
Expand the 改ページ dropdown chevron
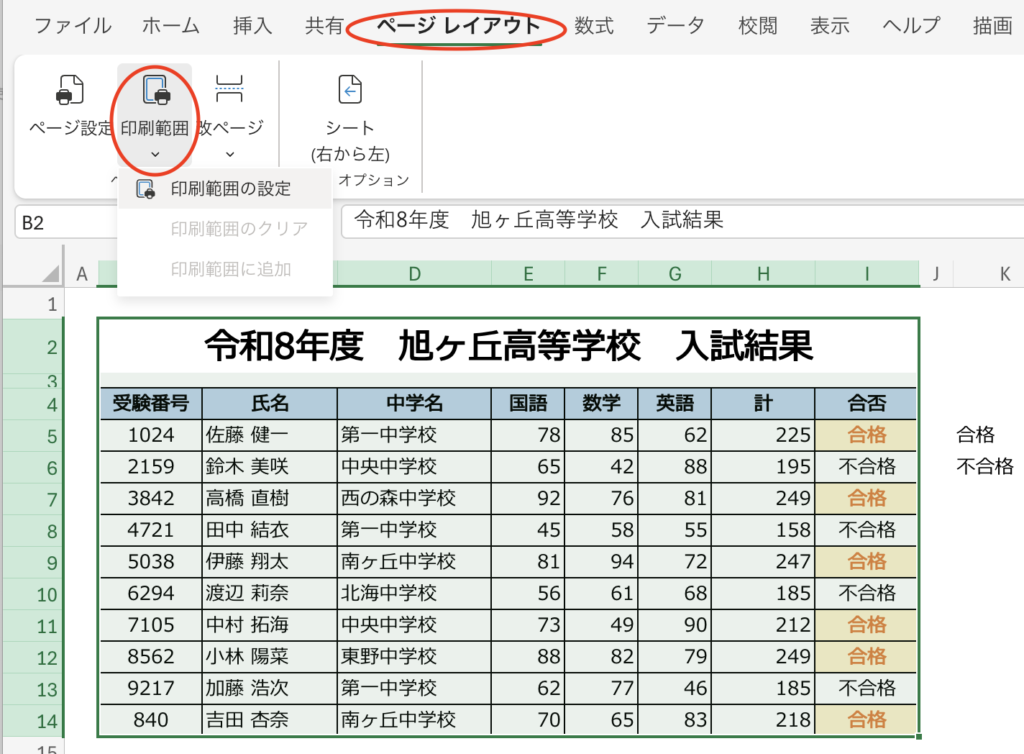click(230, 154)
